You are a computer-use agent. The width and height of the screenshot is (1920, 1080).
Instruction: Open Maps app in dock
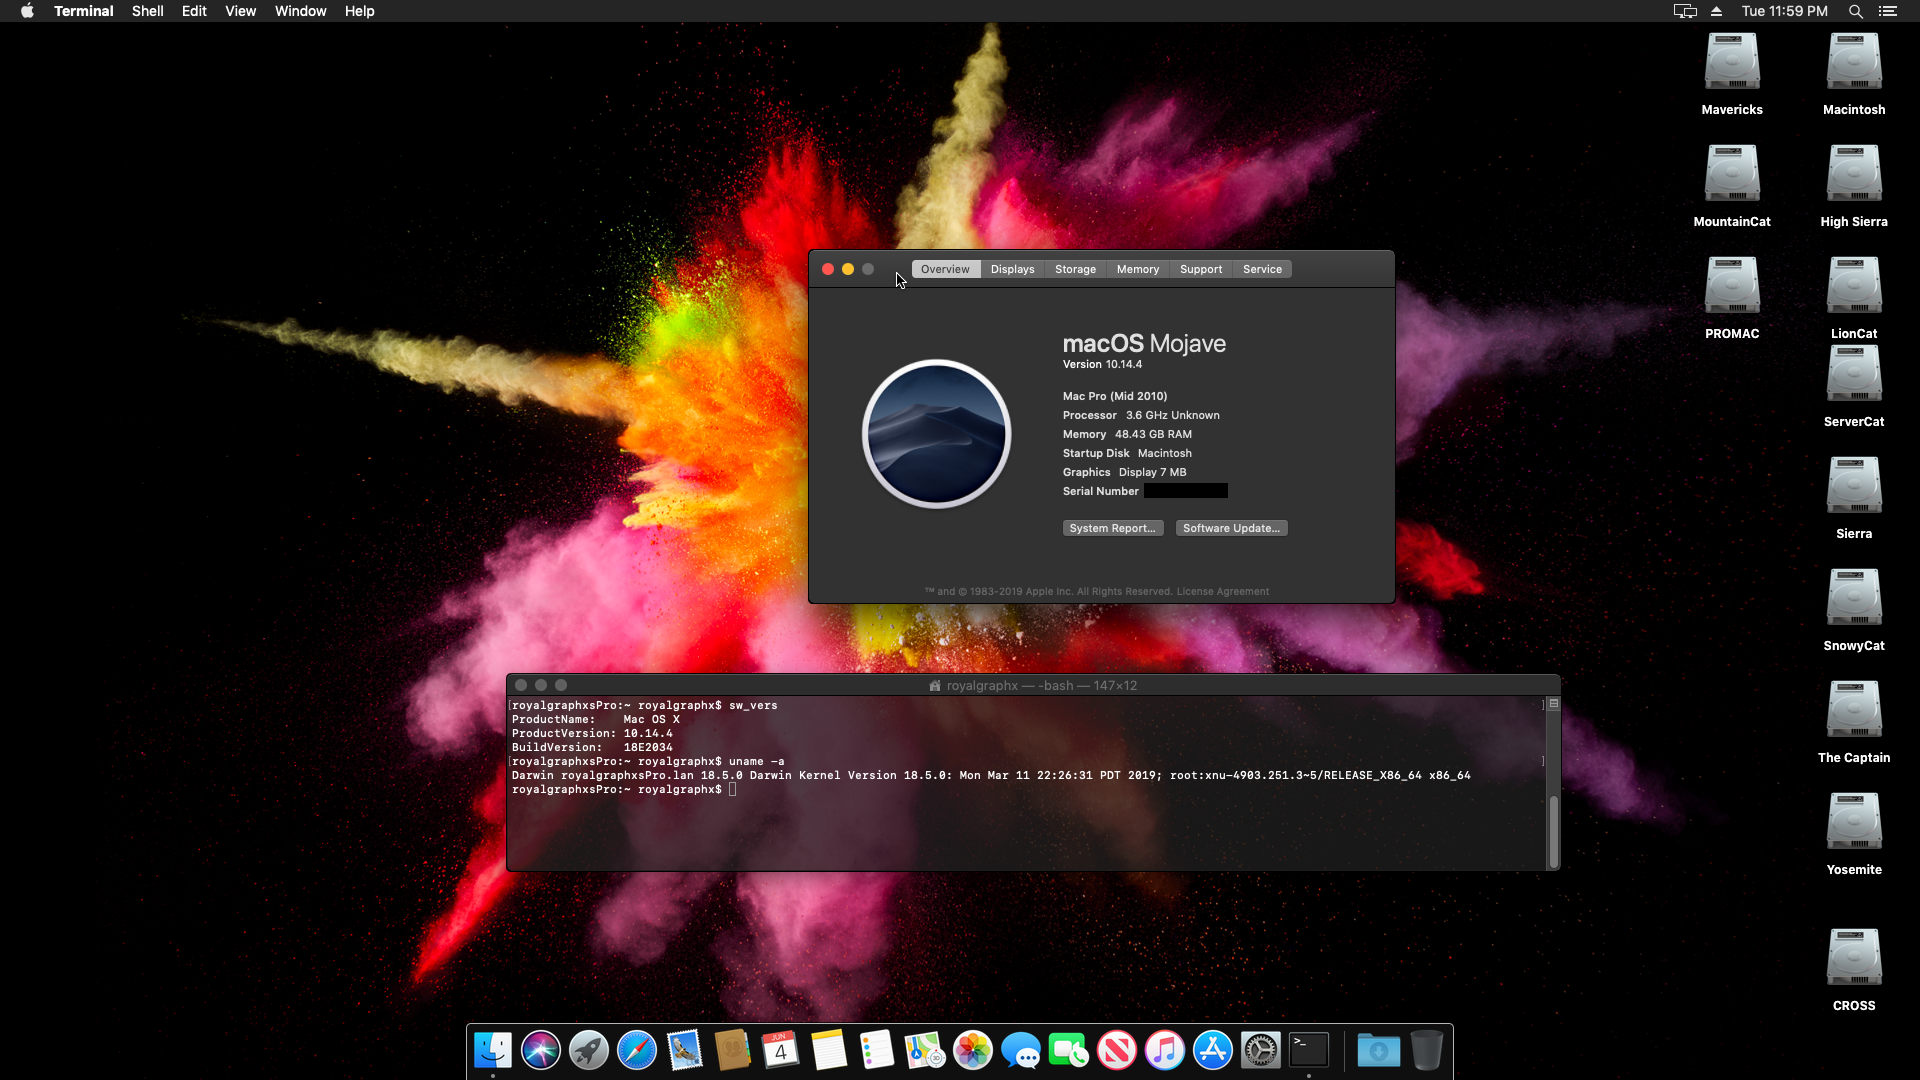coord(925,1051)
